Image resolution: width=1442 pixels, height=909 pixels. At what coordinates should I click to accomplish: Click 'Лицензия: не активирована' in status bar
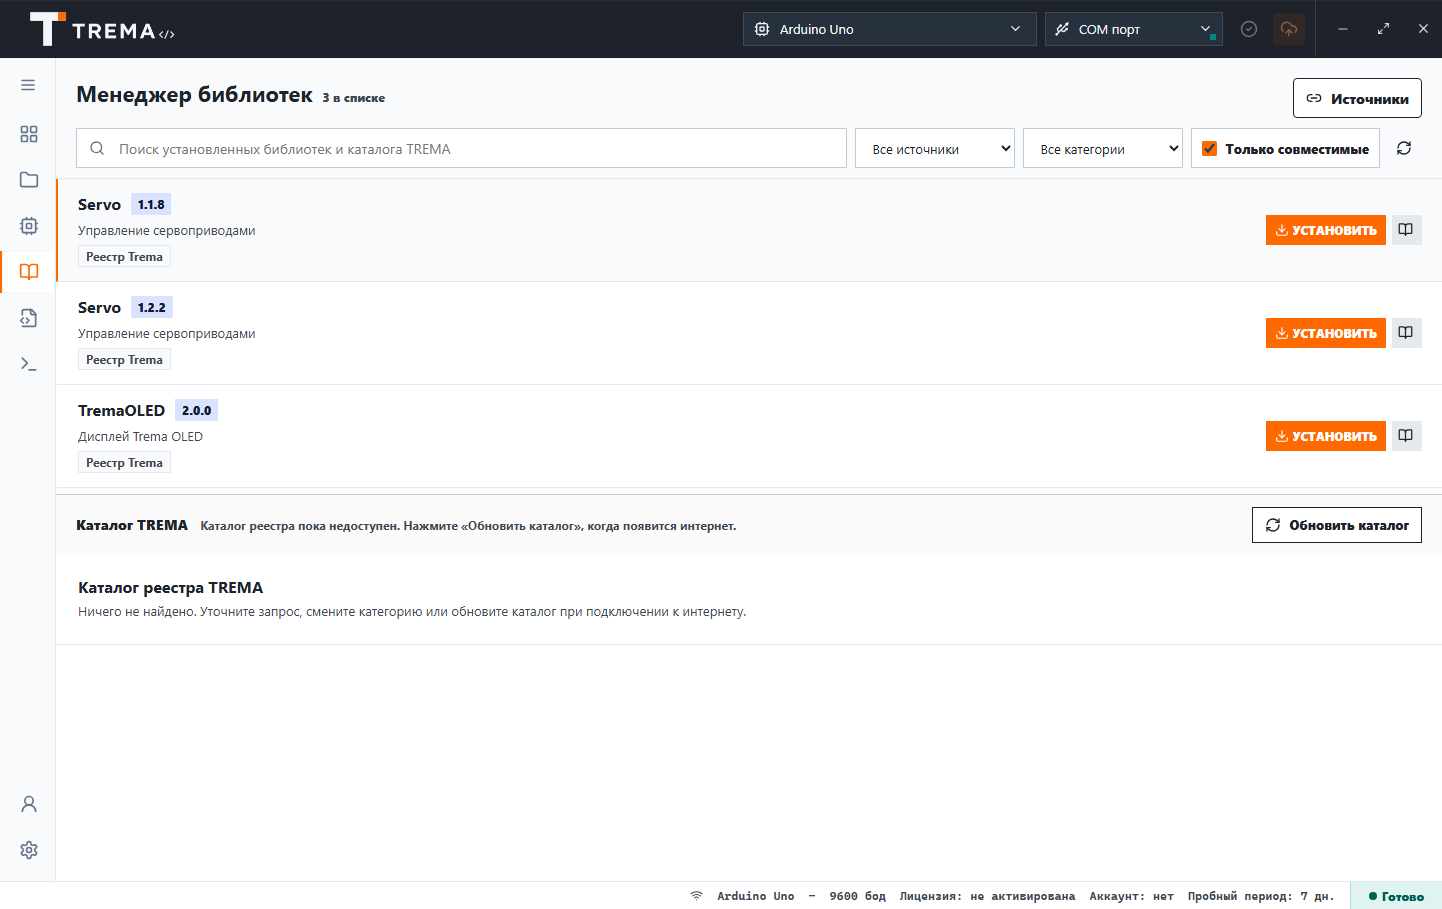987,896
